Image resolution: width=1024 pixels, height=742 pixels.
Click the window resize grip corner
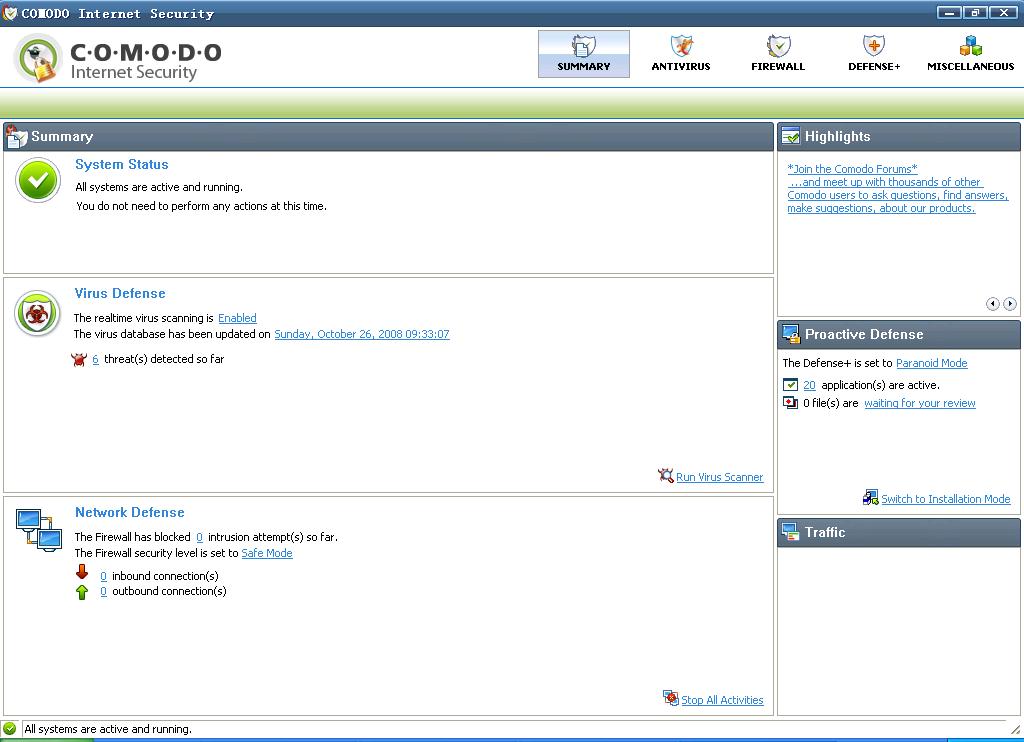coord(1015,729)
